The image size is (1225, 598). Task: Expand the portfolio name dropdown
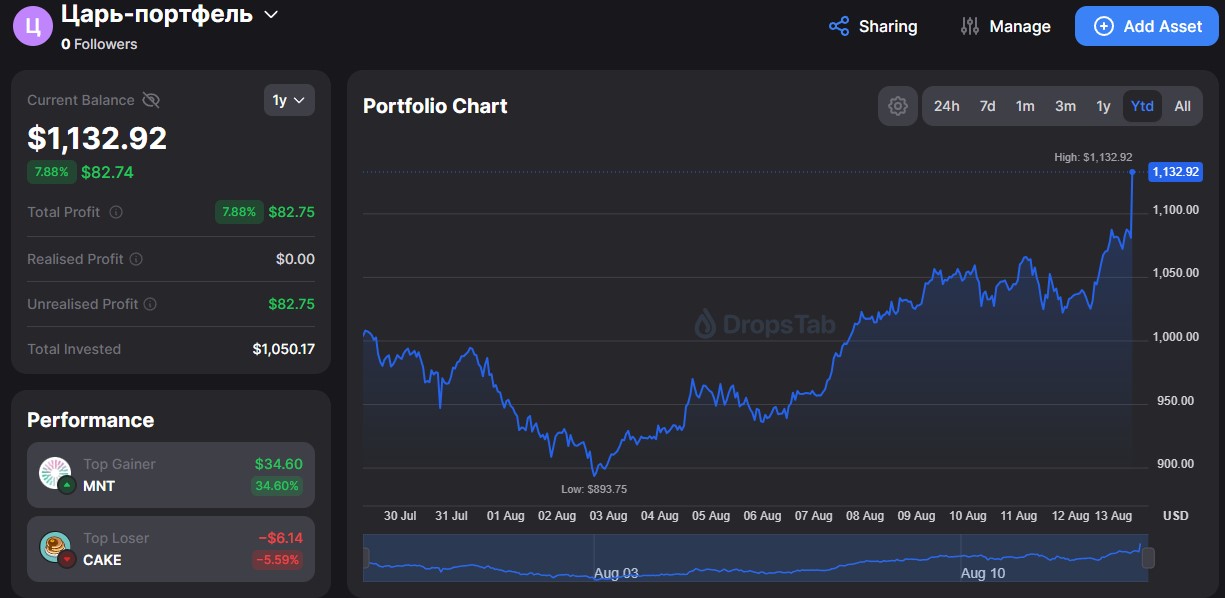pyautogui.click(x=270, y=15)
